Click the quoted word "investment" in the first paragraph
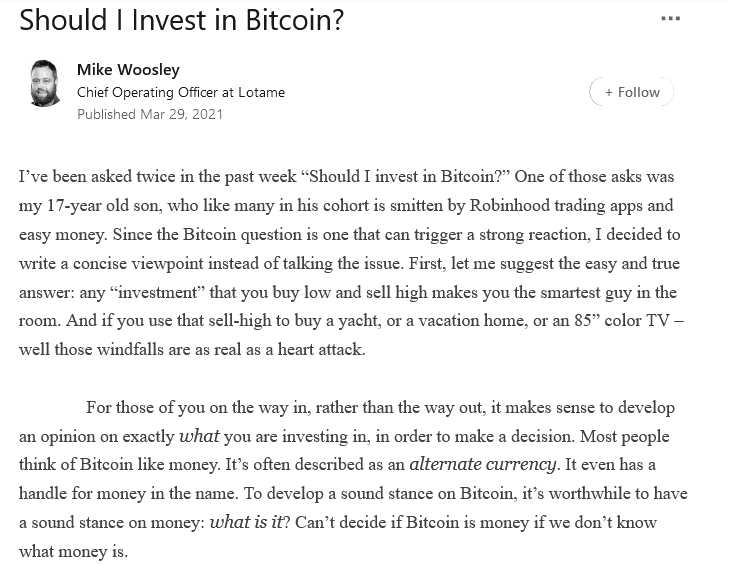Screen dimensions: 729x564 [158, 292]
